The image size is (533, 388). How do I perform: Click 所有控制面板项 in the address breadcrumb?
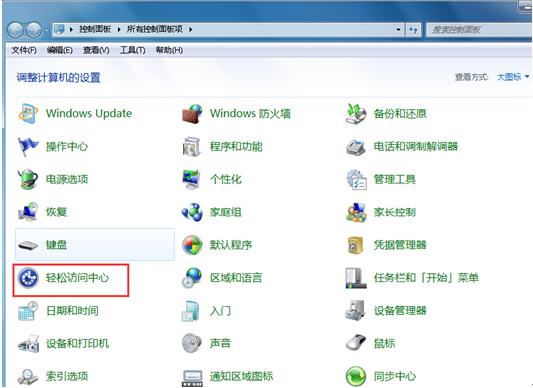(155, 30)
